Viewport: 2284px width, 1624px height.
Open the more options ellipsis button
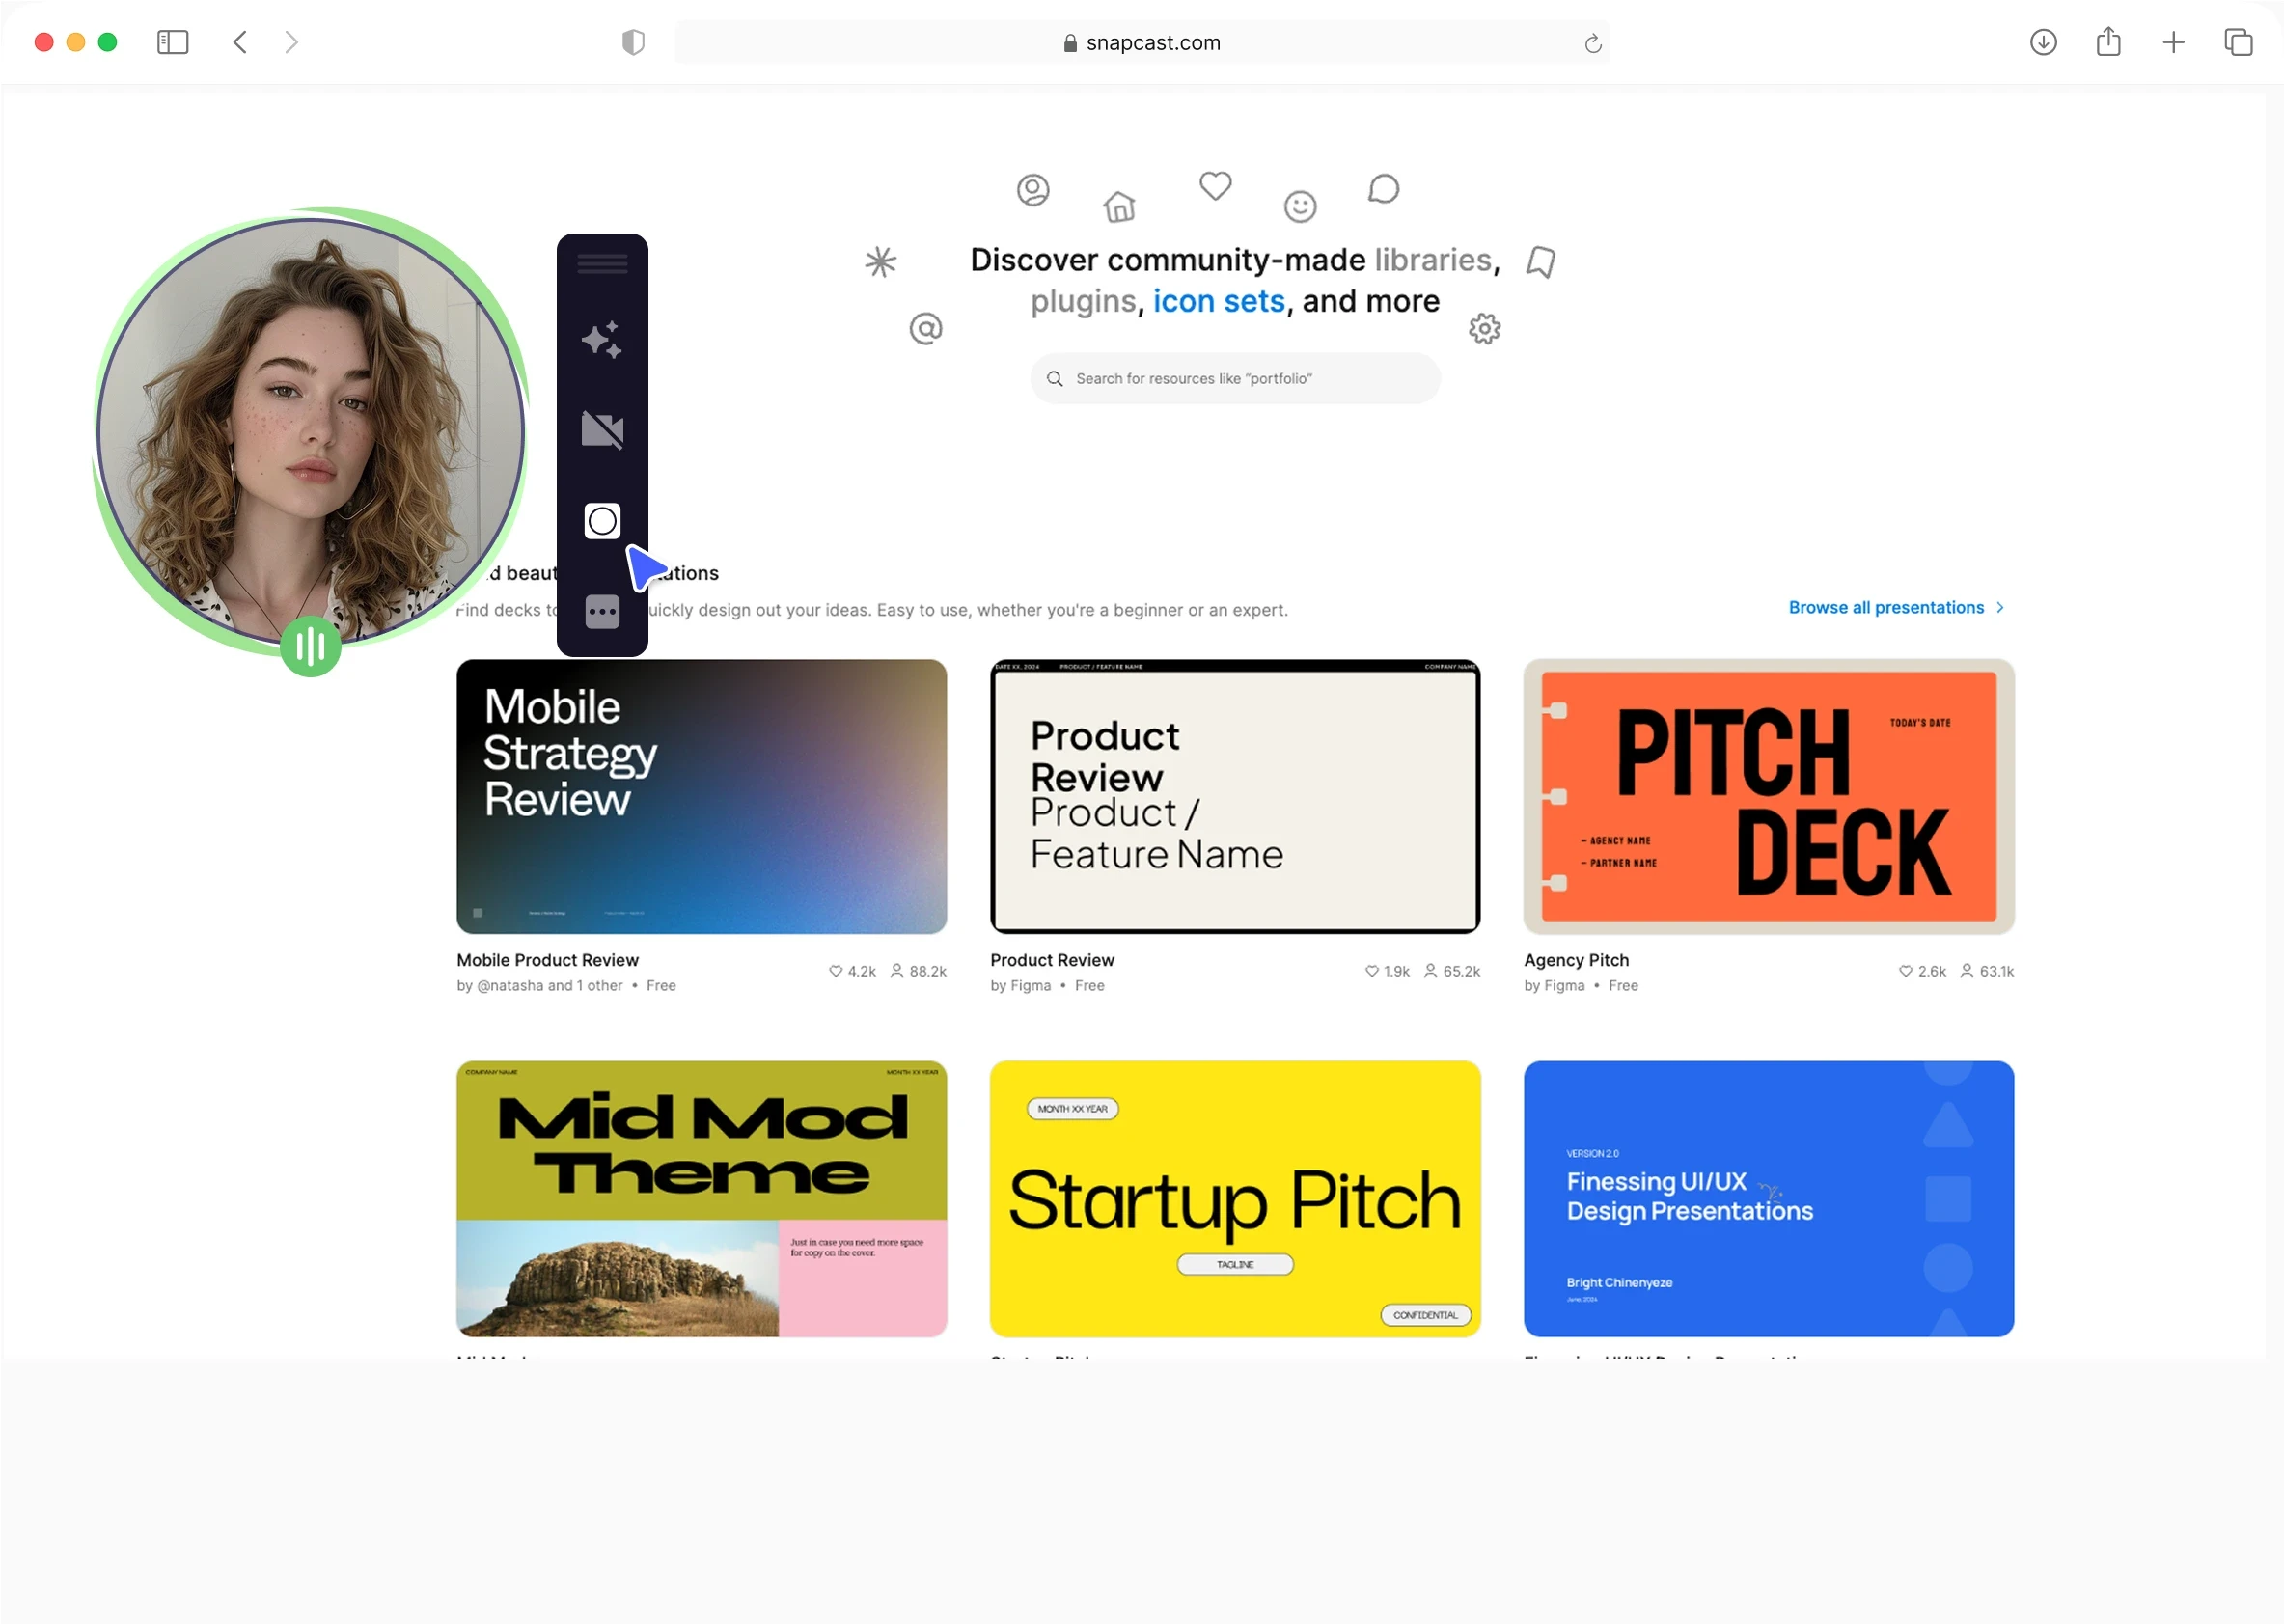click(602, 612)
